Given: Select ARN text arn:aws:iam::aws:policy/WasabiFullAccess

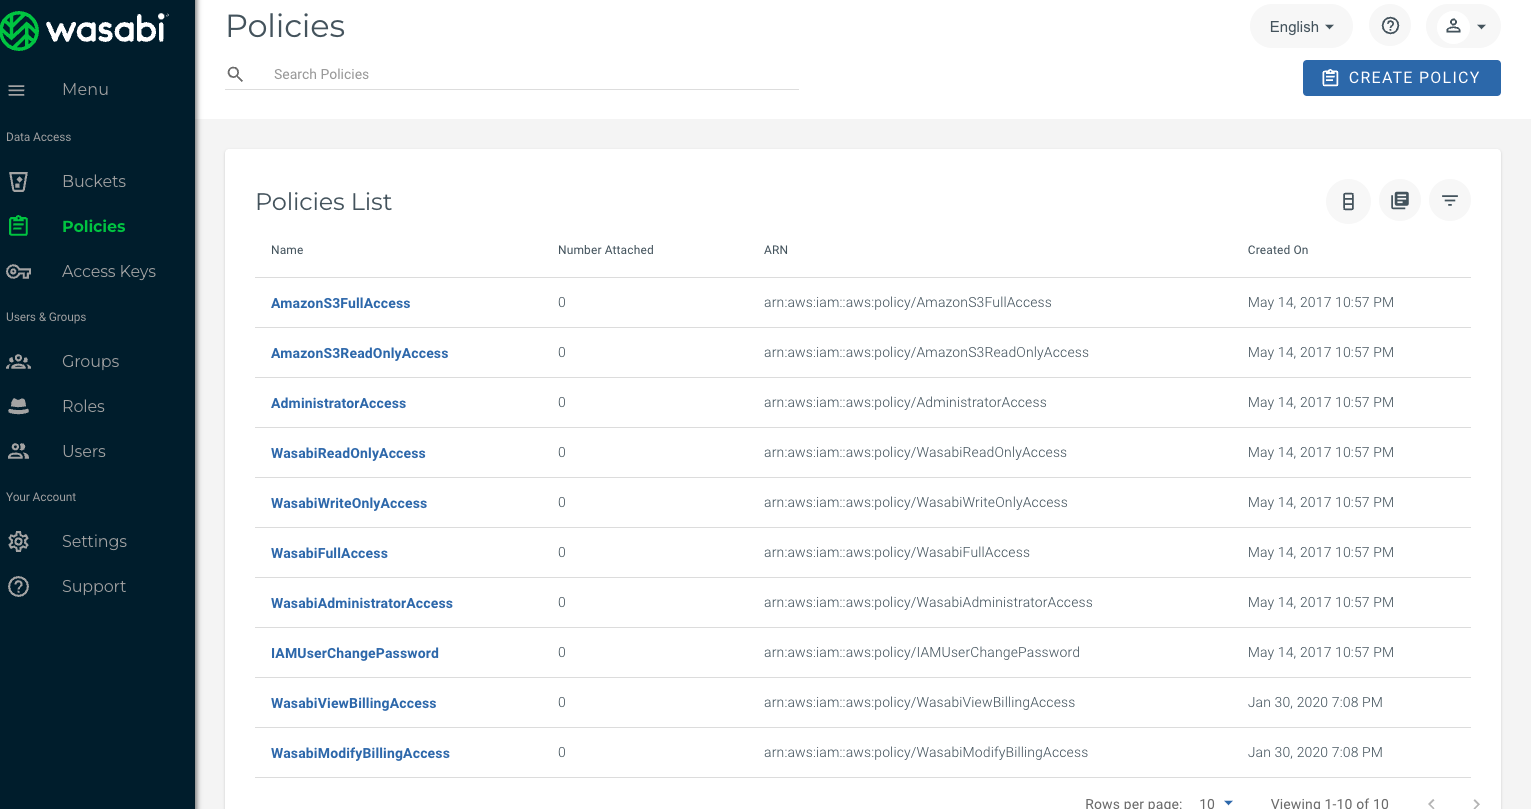Looking at the screenshot, I should tap(897, 552).
